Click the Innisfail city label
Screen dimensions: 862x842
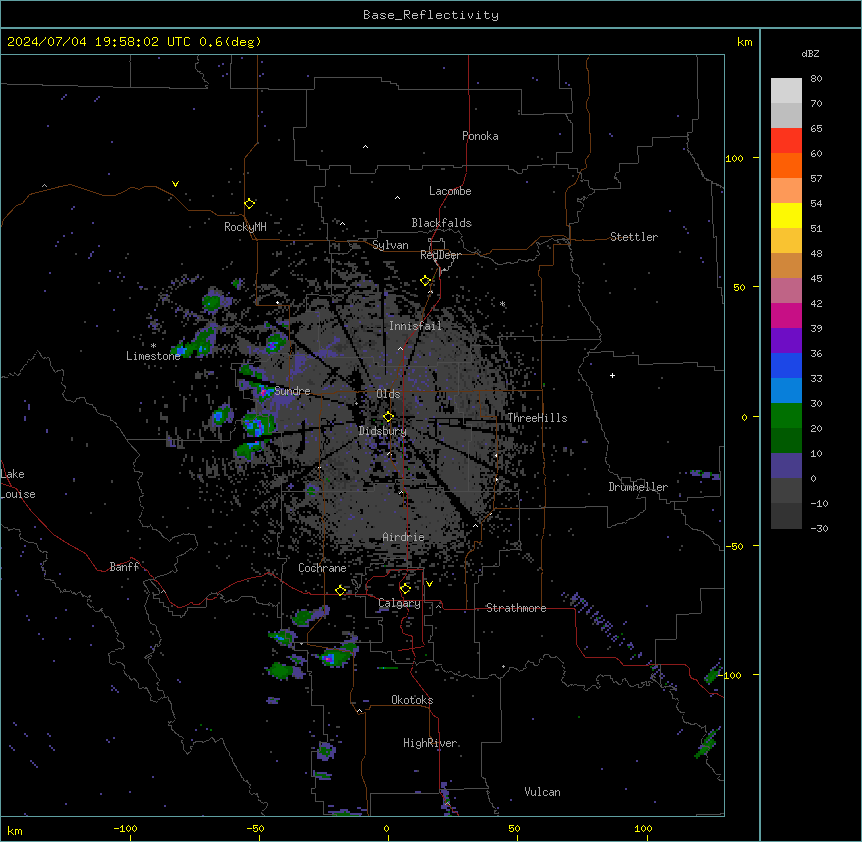coord(415,326)
